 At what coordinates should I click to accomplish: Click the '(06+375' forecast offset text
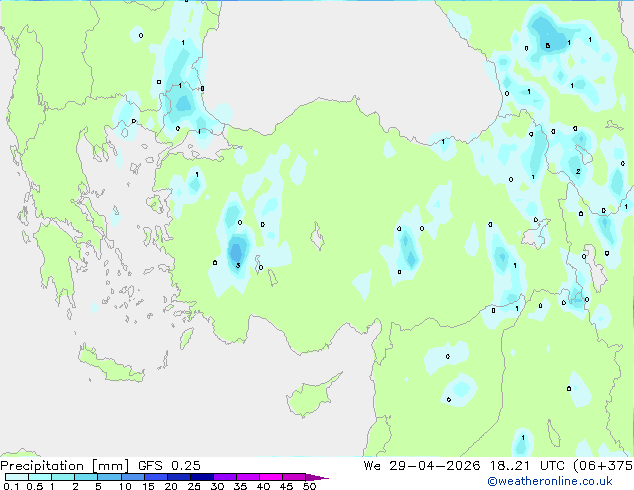[x=603, y=466]
